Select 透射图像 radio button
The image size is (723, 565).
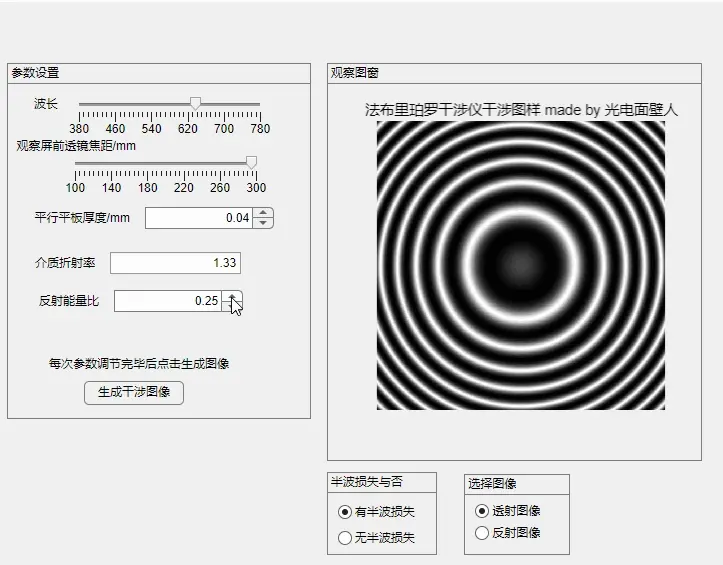click(482, 511)
